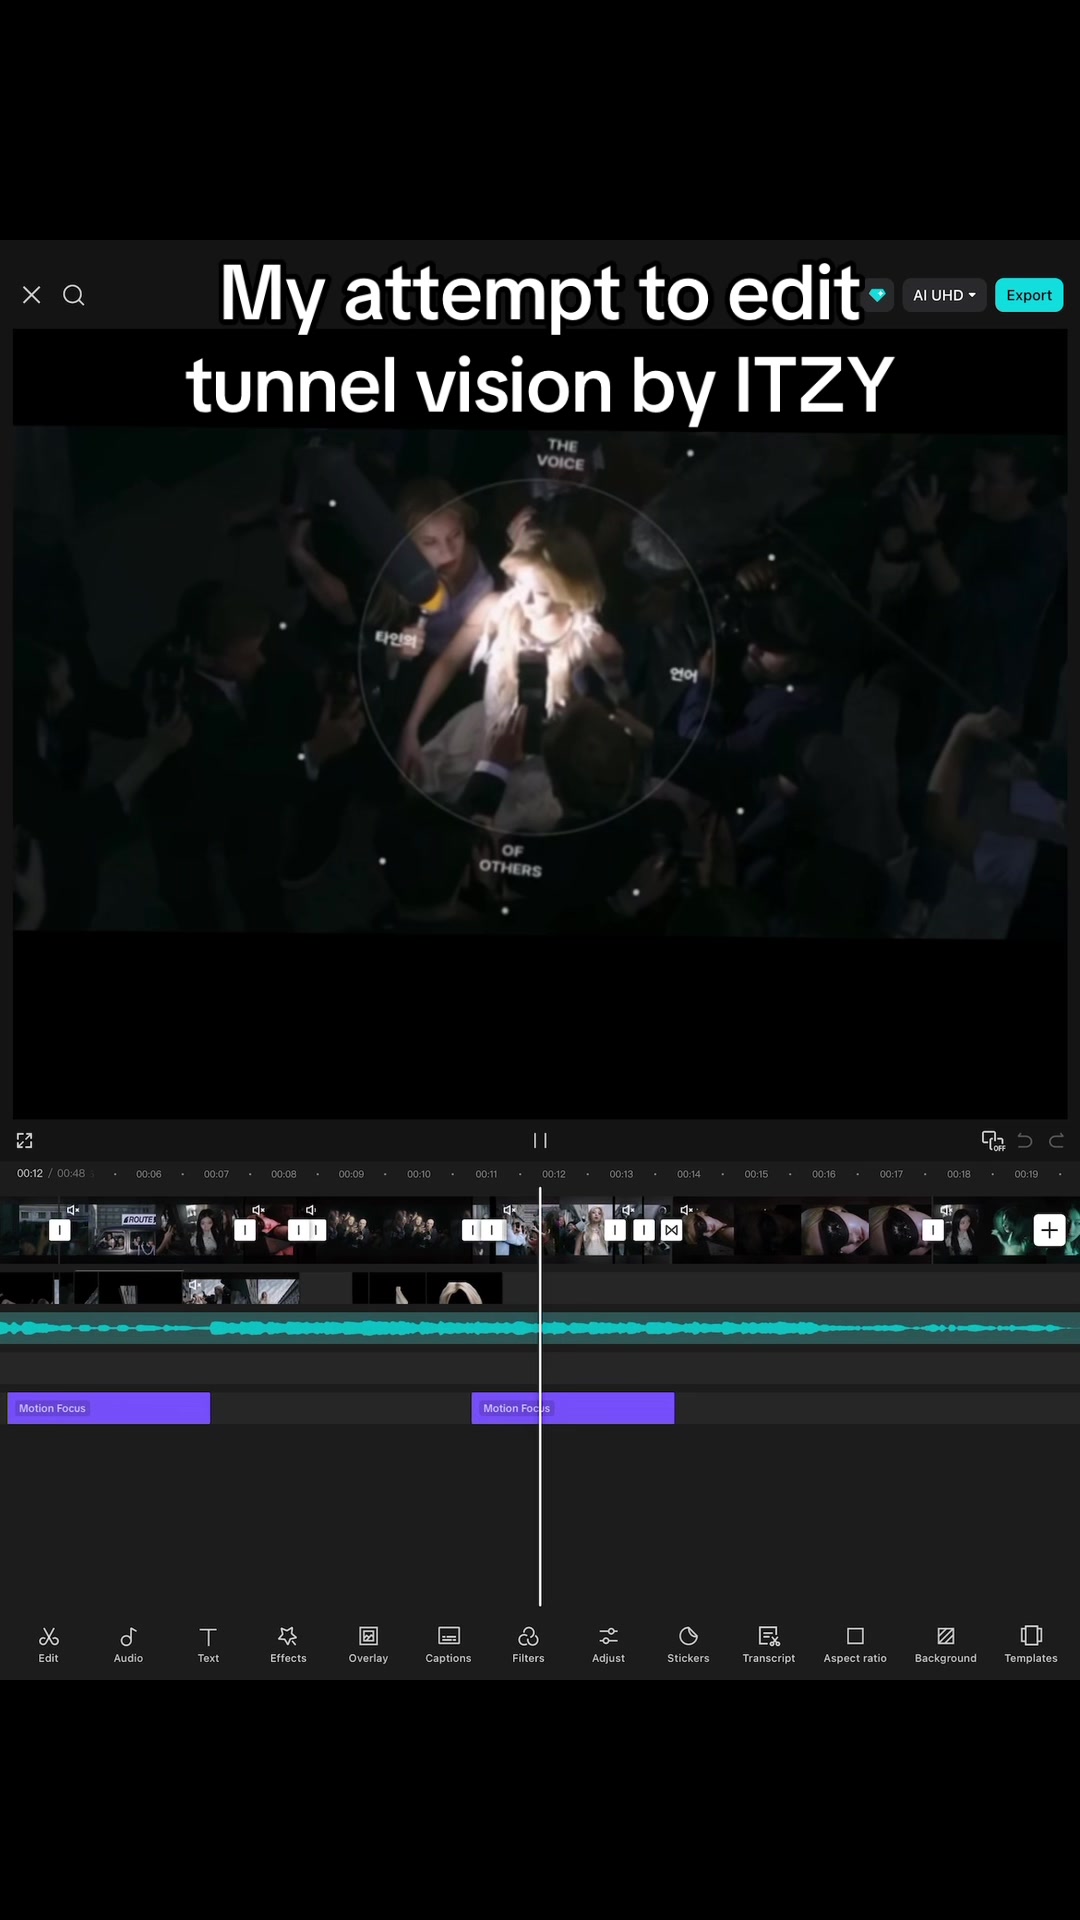Tap the transition marker before the playhead
The image size is (1080, 1920).
(492, 1230)
